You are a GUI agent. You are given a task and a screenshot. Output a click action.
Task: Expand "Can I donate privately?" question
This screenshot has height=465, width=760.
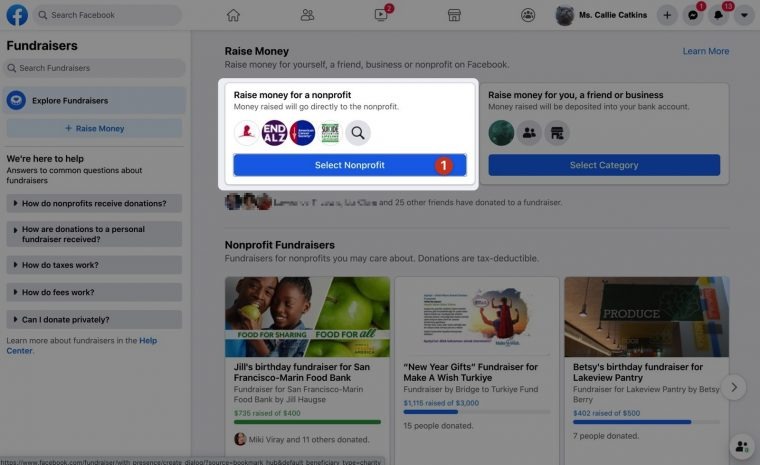(94, 319)
